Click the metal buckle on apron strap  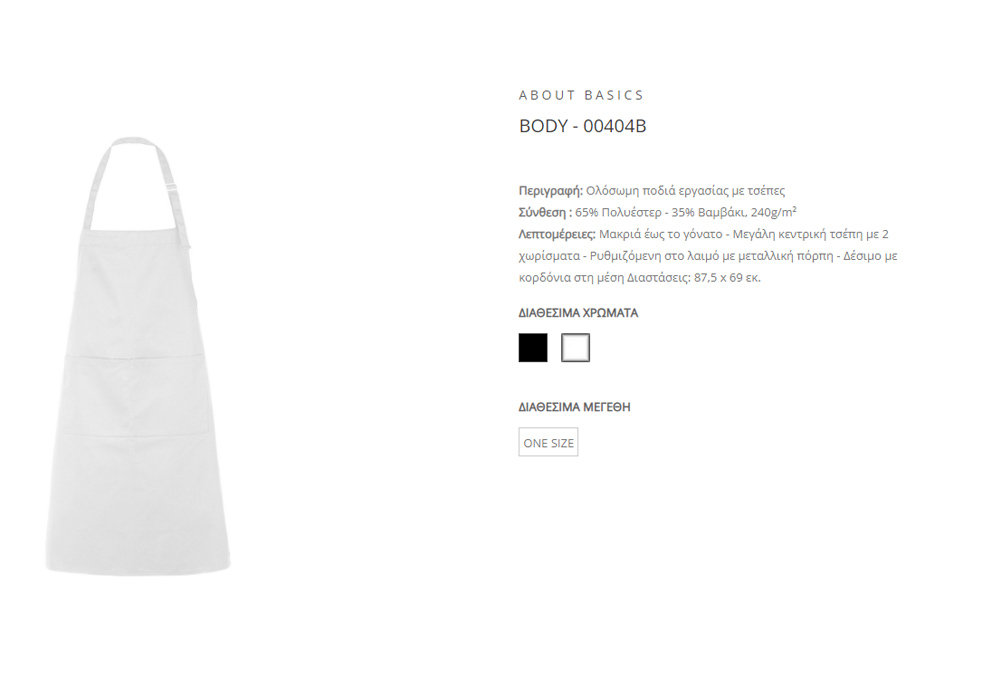171,189
